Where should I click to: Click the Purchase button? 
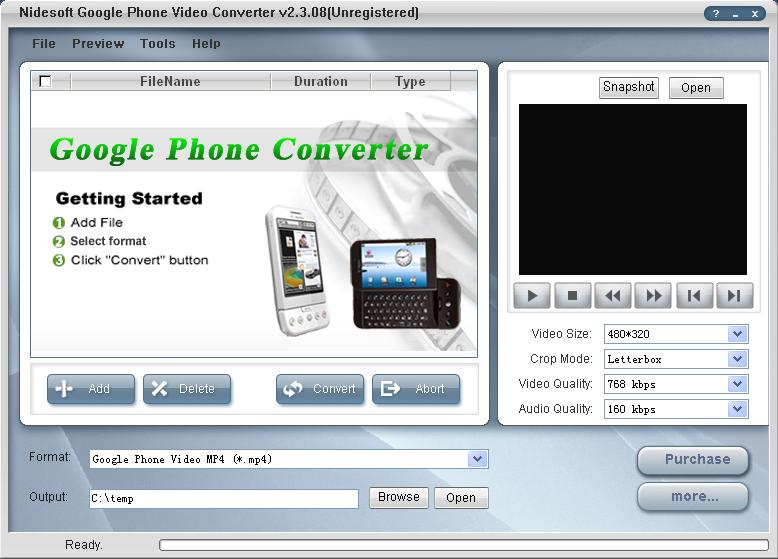click(693, 460)
